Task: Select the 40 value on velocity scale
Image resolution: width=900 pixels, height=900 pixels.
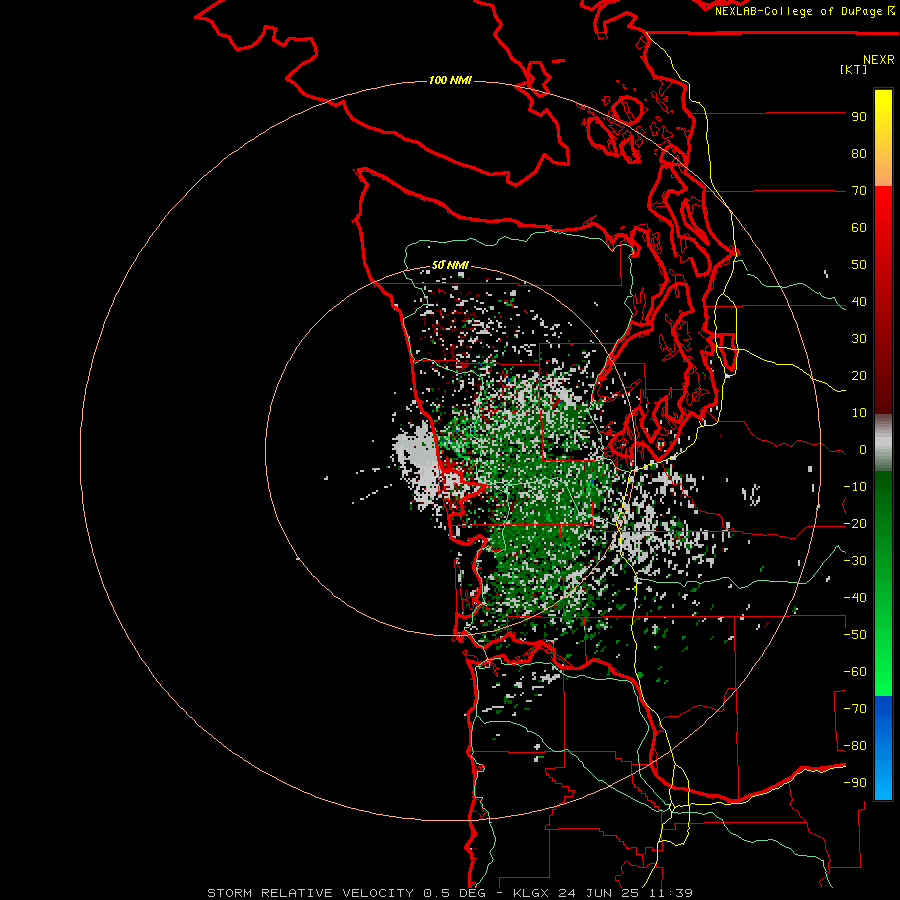Action: [859, 301]
